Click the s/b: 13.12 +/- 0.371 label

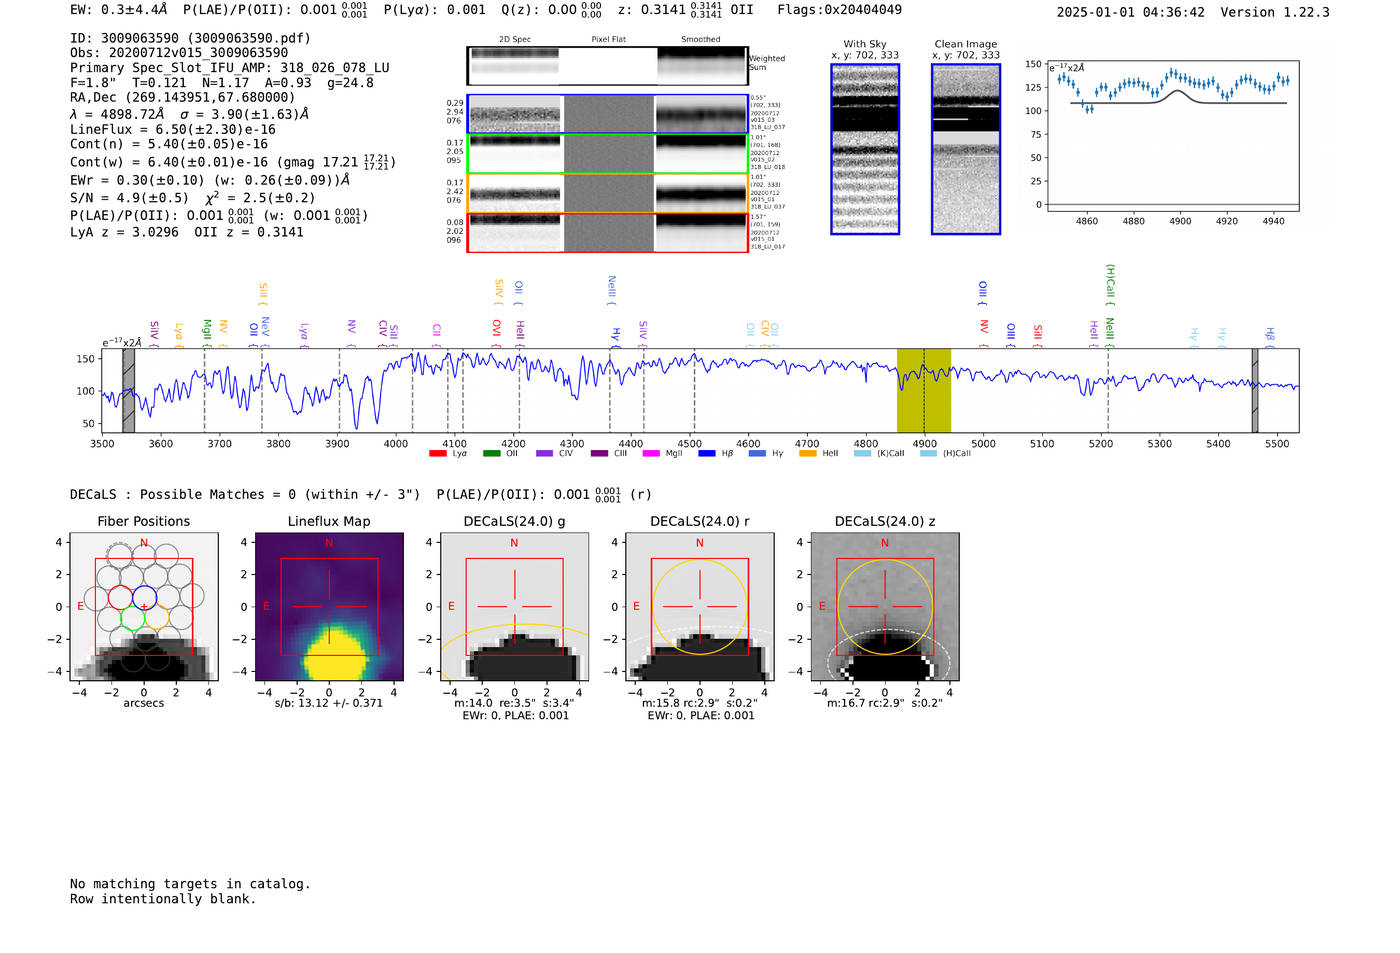click(329, 703)
